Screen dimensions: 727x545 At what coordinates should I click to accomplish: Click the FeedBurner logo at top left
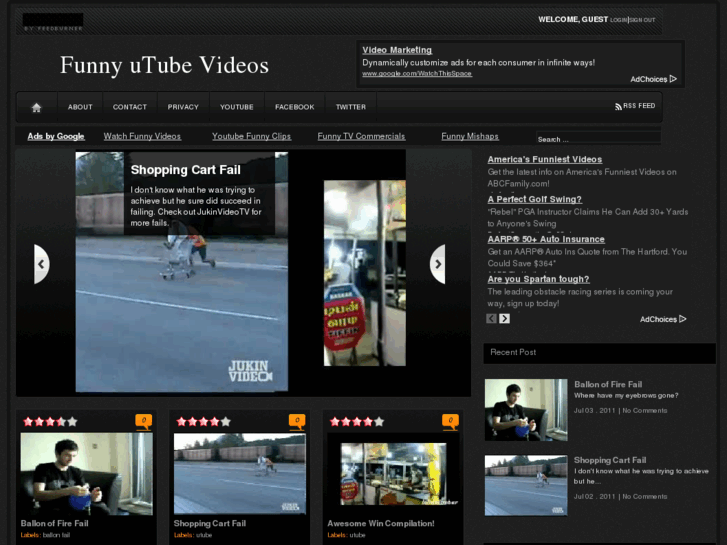coord(53,22)
